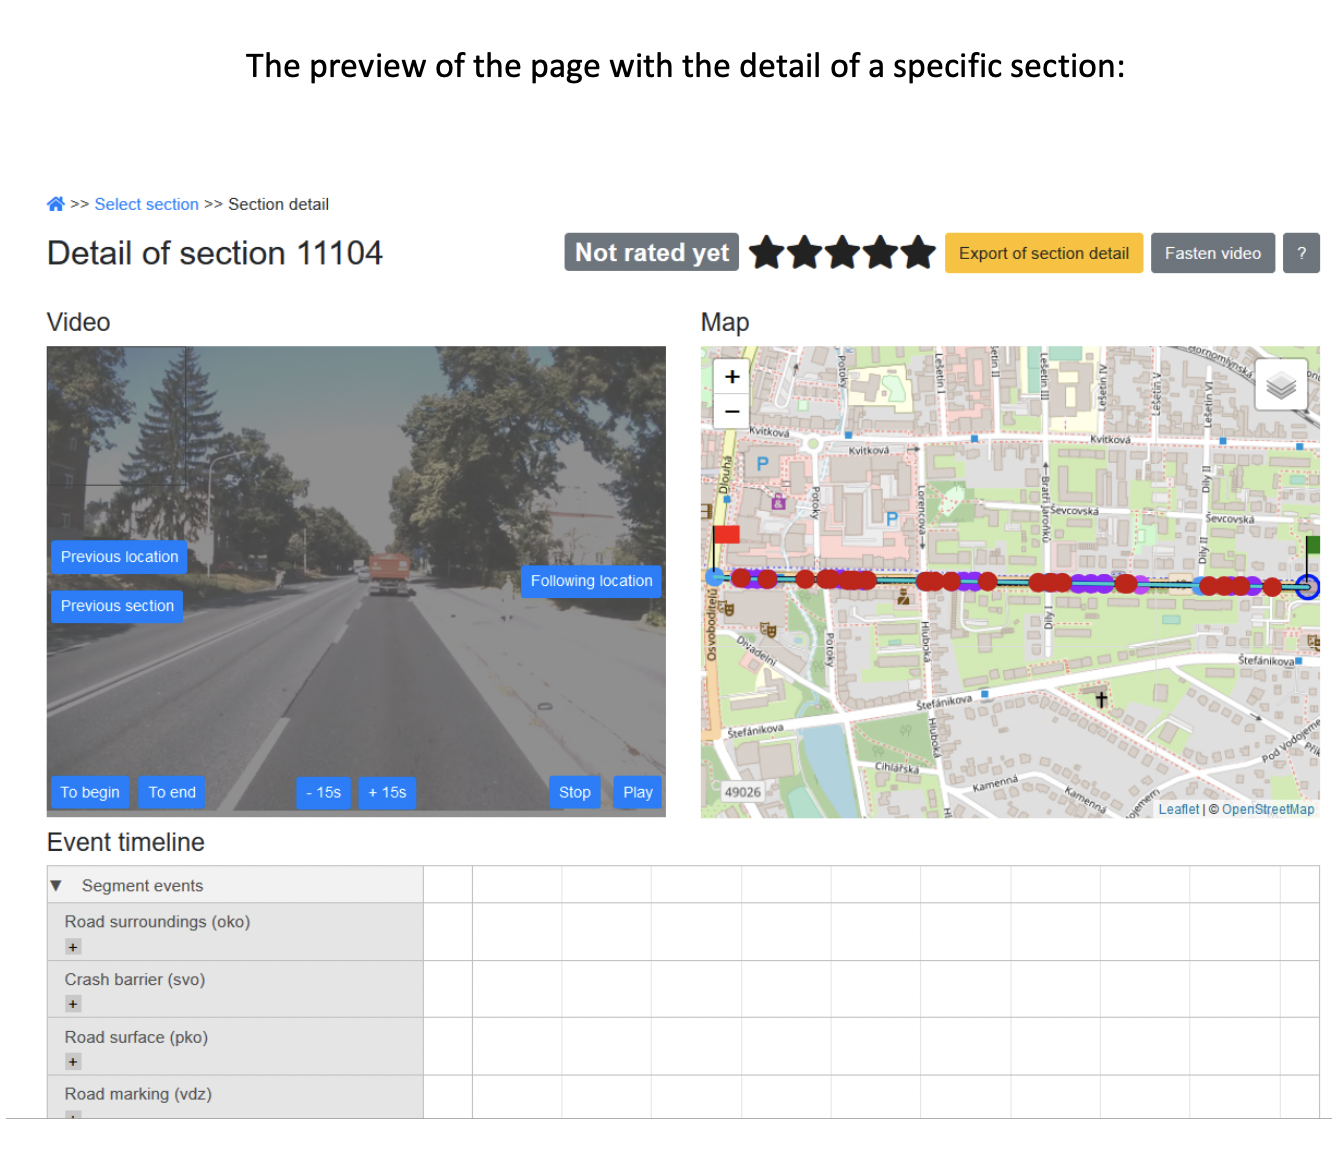Rate the section with the fifth star
Image resolution: width=1332 pixels, height=1168 pixels.
coord(919,253)
